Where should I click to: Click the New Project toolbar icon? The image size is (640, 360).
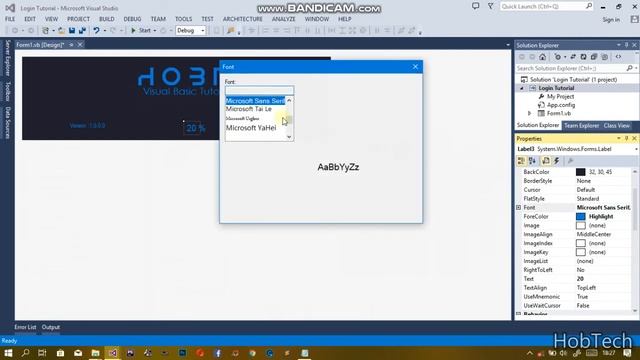coord(46,31)
